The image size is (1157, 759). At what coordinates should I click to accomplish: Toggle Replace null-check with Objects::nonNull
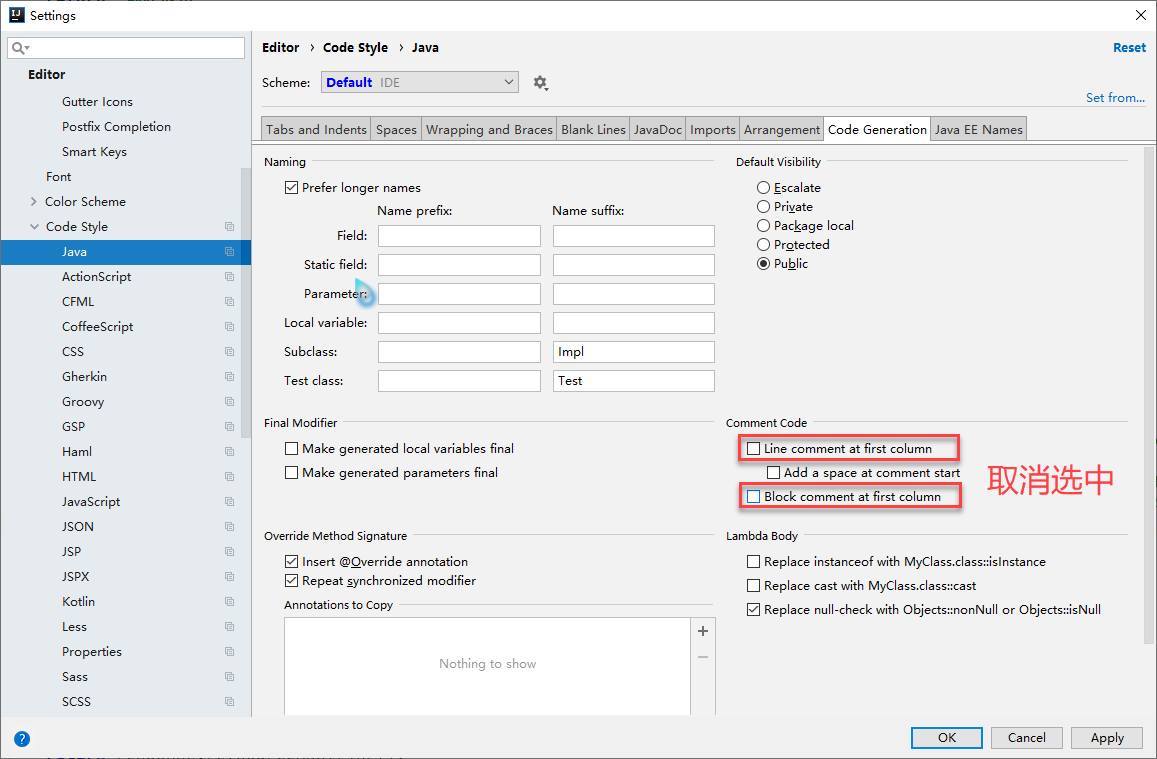[753, 610]
